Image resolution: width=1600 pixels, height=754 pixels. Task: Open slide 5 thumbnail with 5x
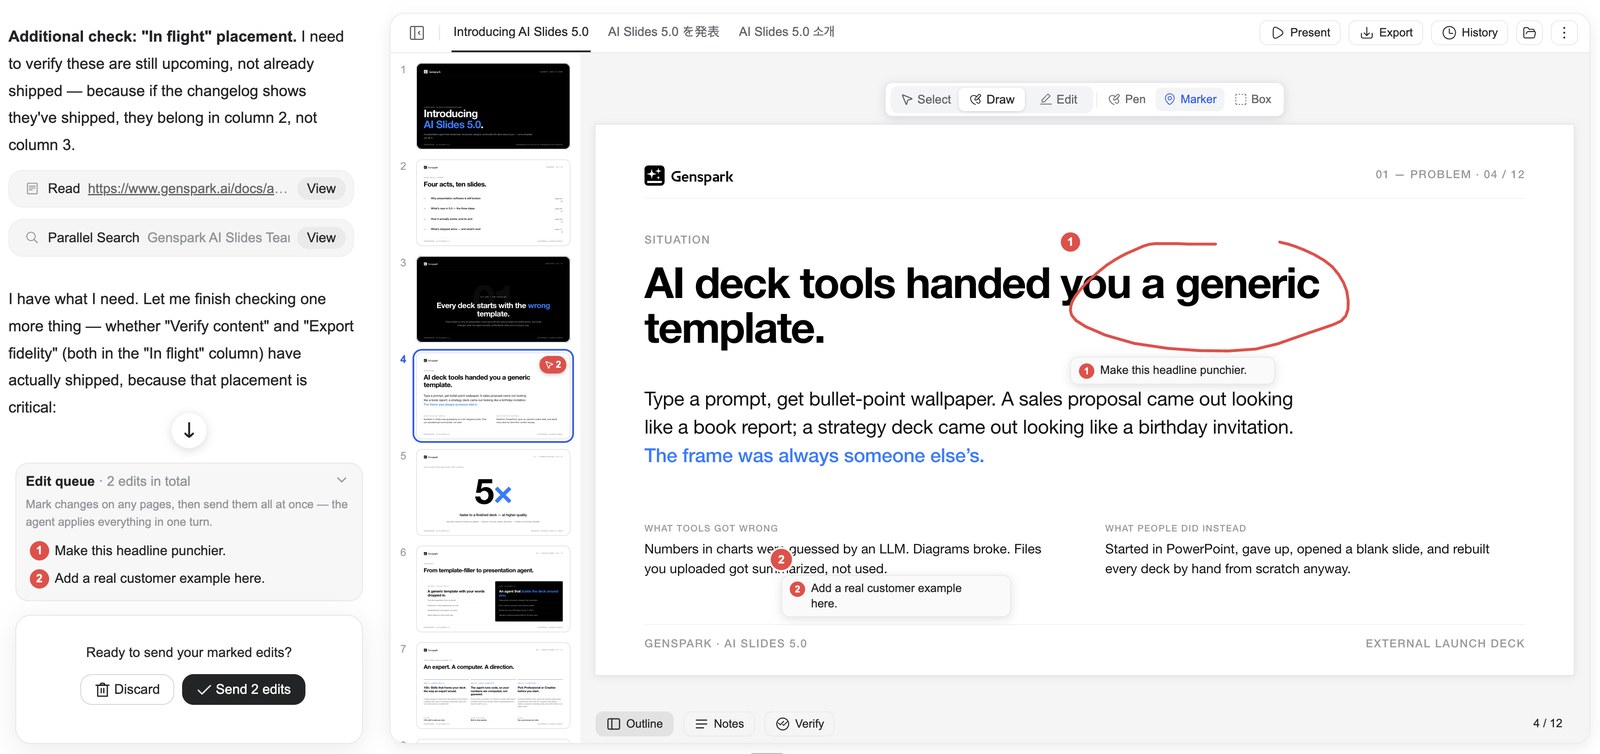point(493,492)
